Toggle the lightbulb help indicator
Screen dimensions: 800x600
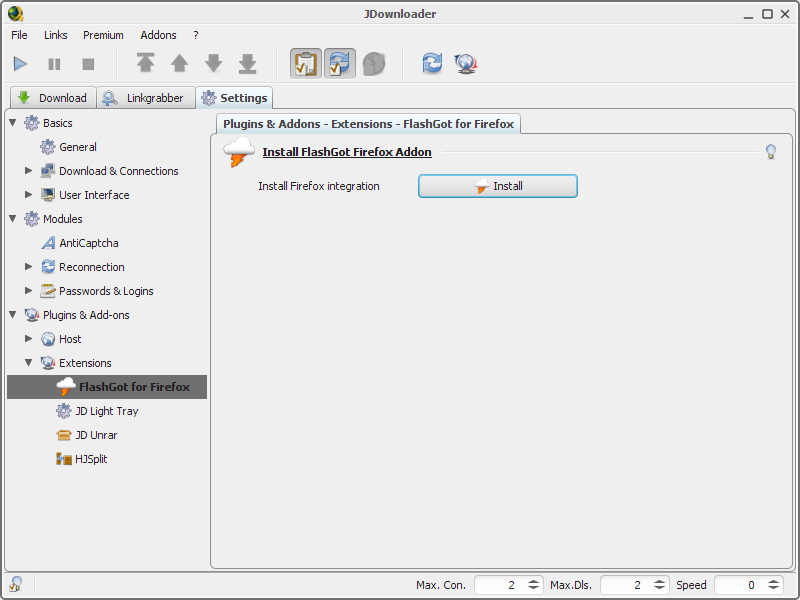(770, 150)
